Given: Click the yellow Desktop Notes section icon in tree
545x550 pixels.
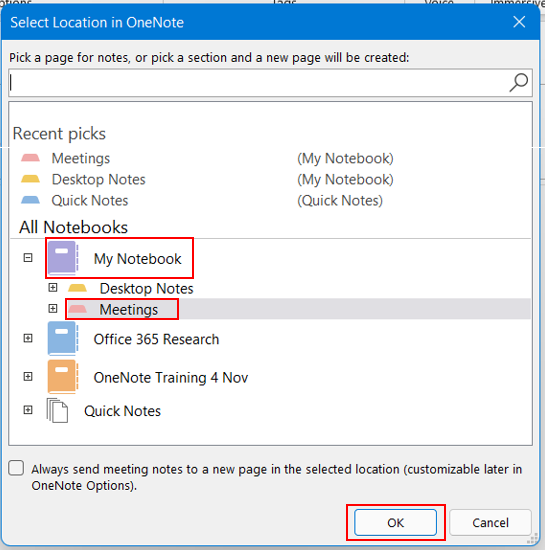Looking at the screenshot, I should pos(77,288).
